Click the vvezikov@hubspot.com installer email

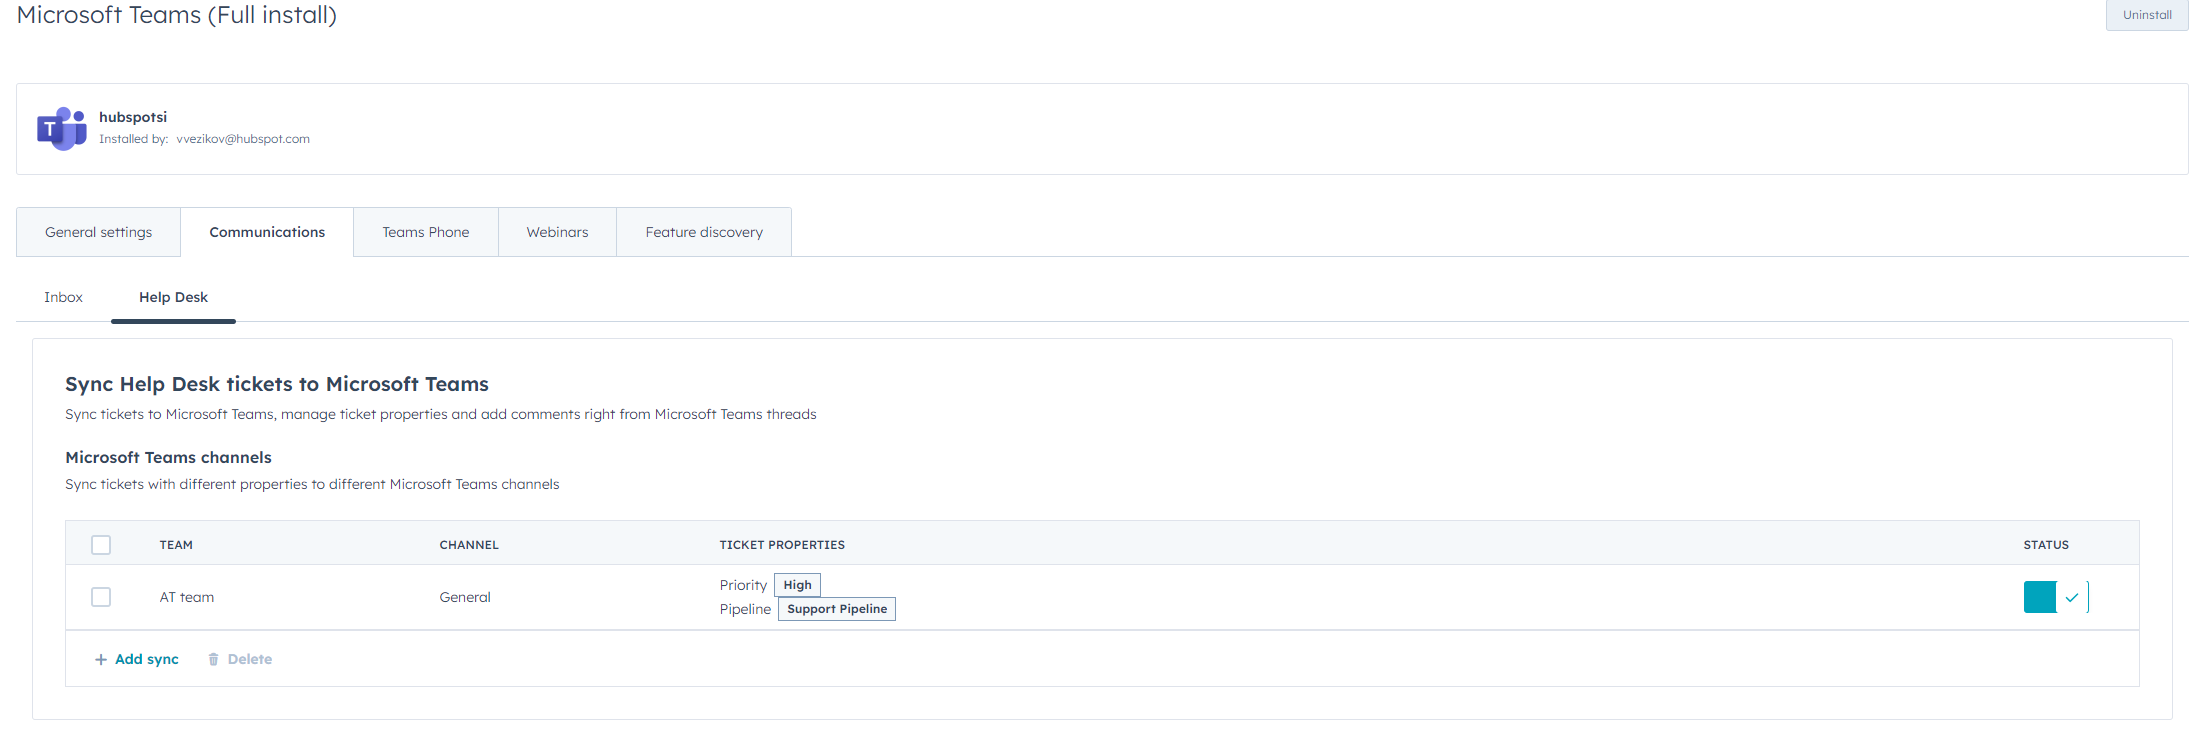pos(243,139)
